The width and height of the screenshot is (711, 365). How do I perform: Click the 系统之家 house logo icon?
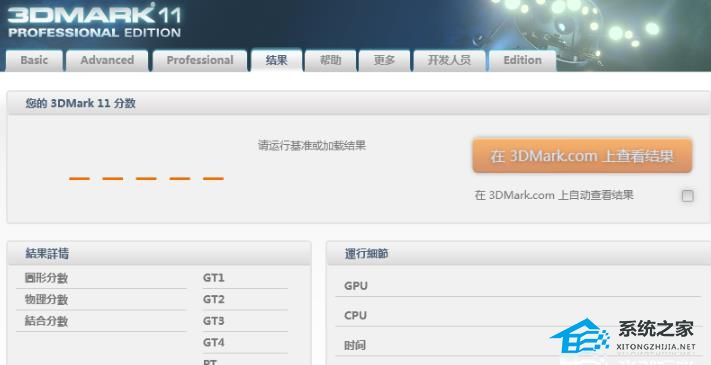coord(580,336)
